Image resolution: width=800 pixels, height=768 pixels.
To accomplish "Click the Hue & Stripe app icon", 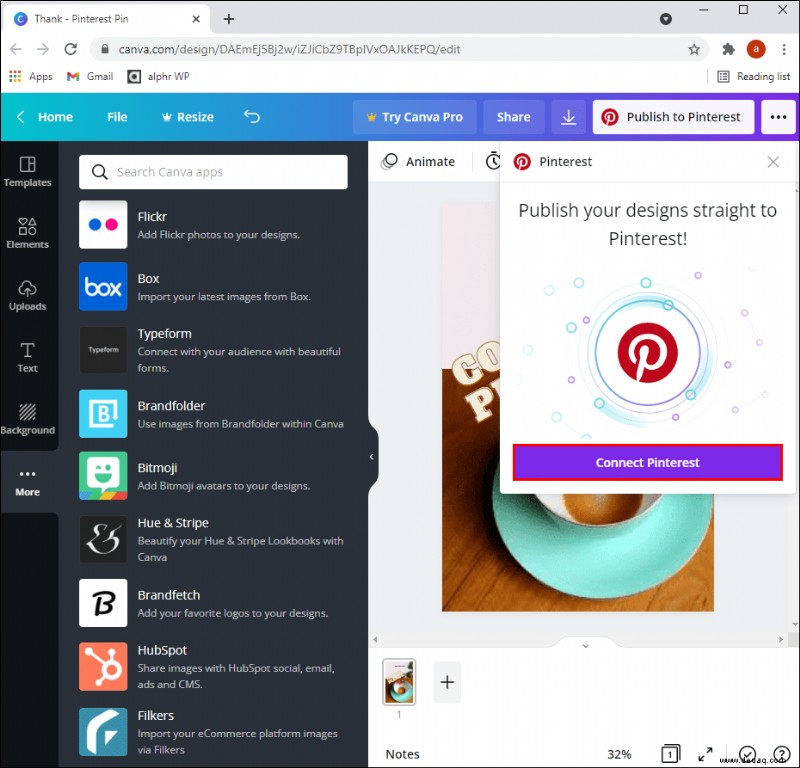I will click(x=103, y=539).
